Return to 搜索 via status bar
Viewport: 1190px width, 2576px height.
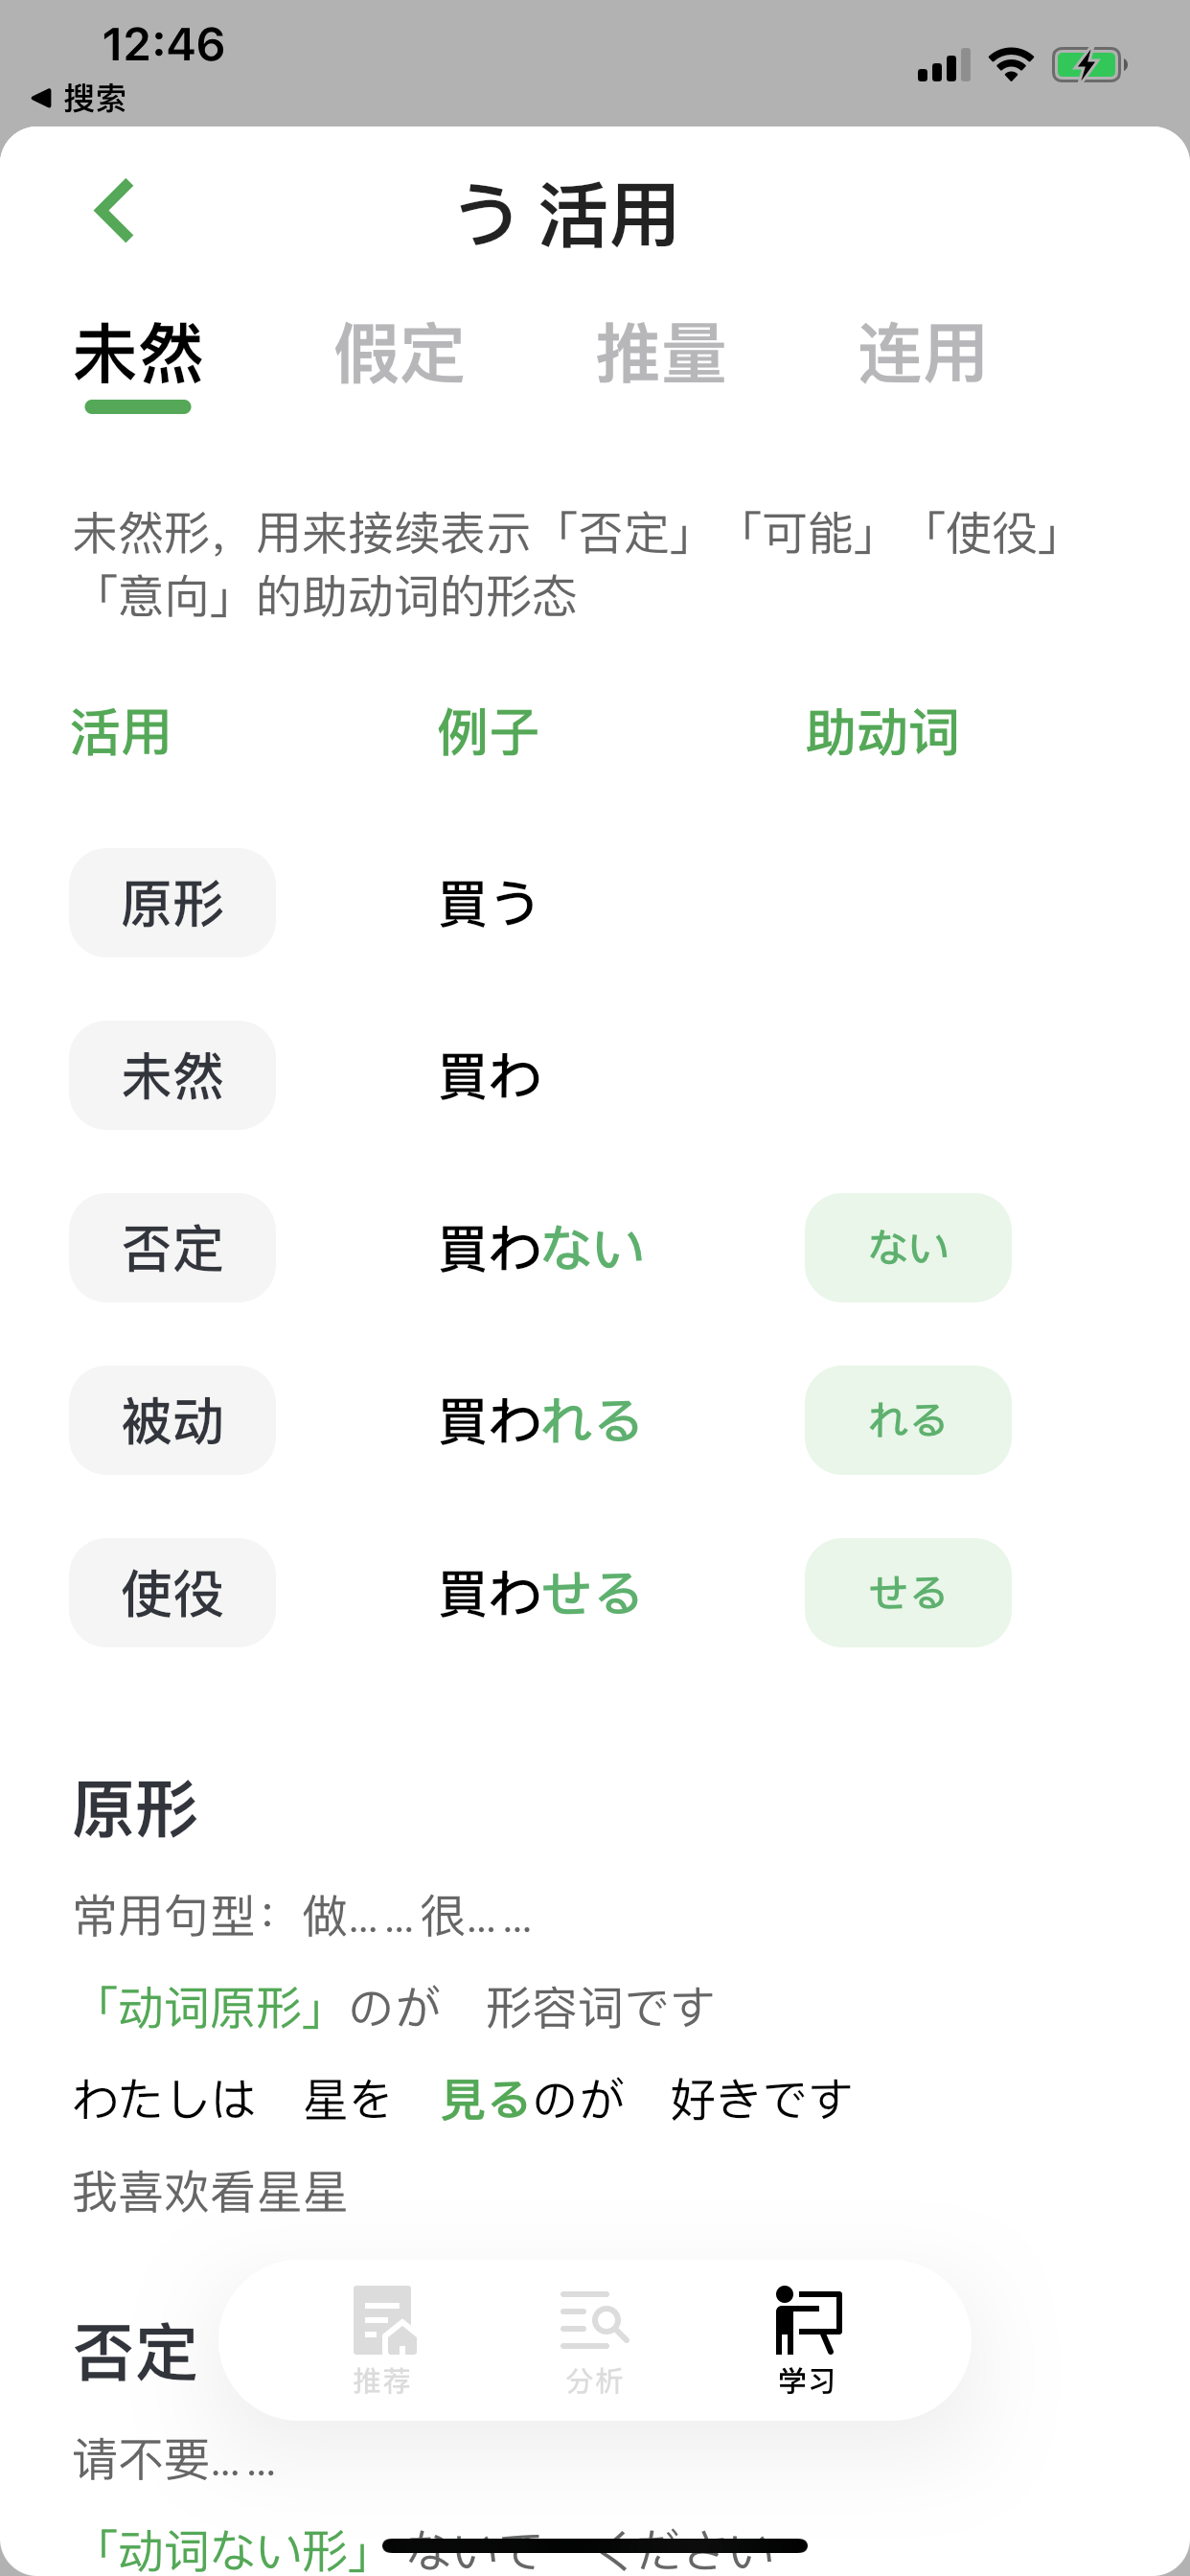click(78, 98)
